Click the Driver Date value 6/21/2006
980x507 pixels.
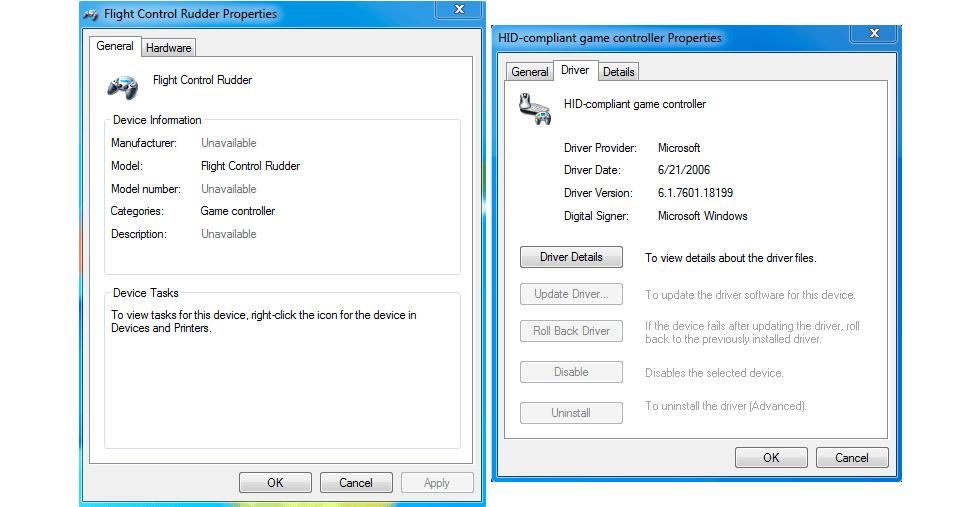click(x=684, y=169)
